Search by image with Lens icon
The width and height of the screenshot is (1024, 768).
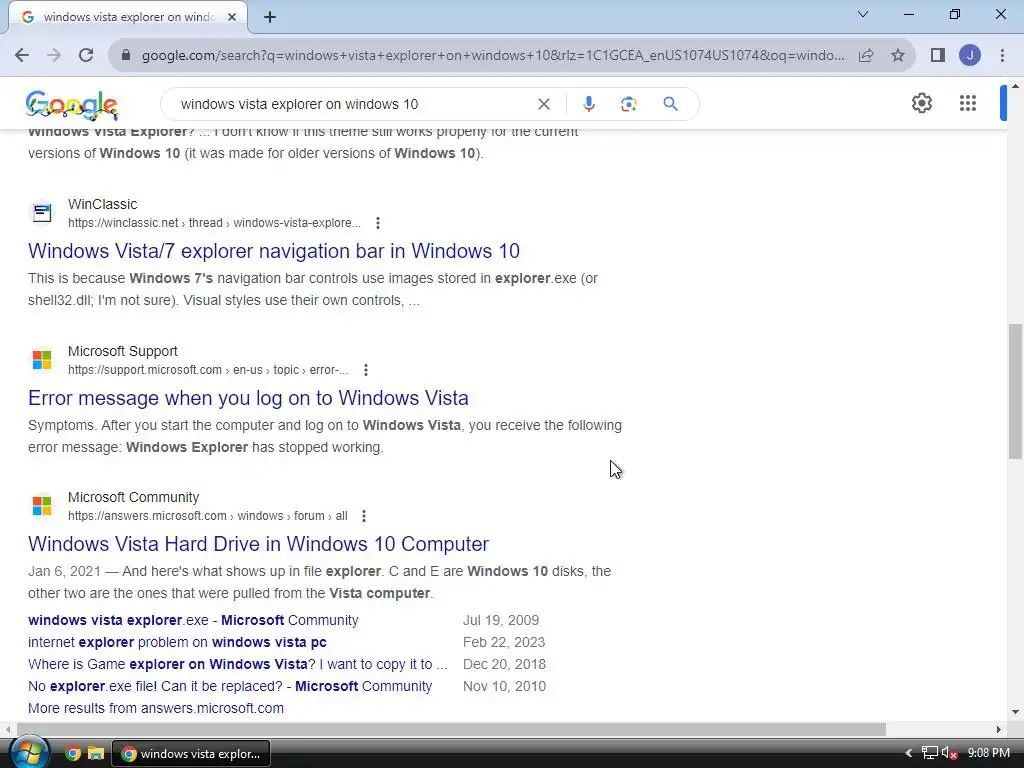[628, 104]
